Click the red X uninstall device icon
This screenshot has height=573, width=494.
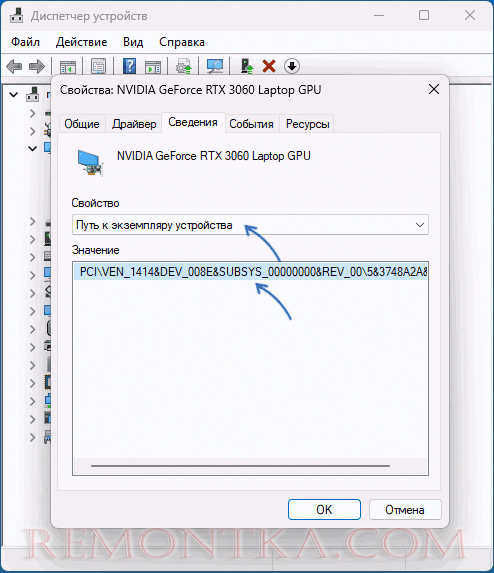pos(269,67)
